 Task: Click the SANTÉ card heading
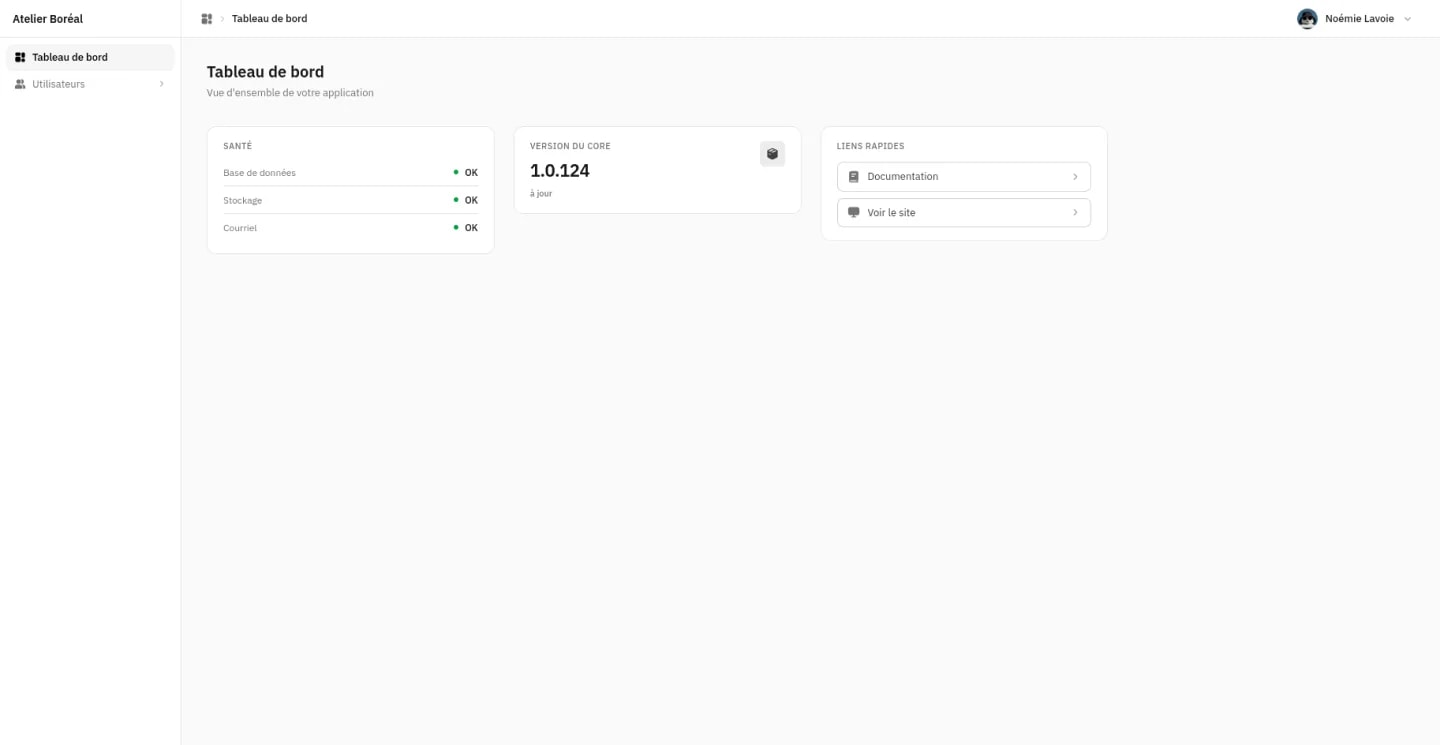[238, 146]
